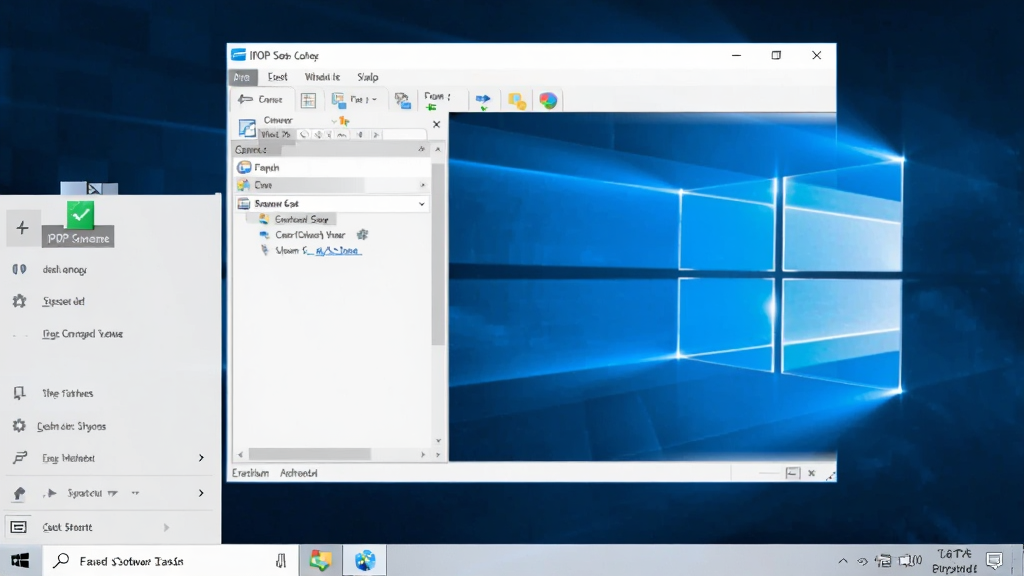1024x576 pixels.
Task: Click the down arrow of the panel's vertical scrollbar
Action: coord(438,441)
